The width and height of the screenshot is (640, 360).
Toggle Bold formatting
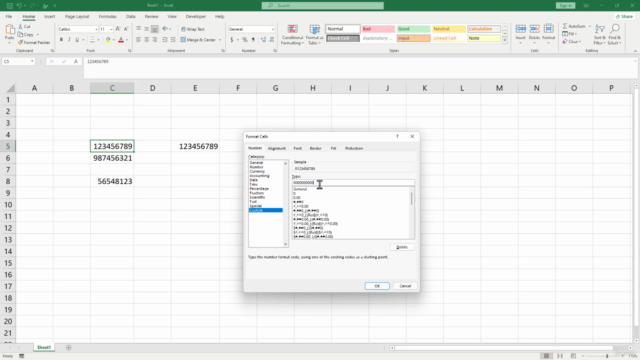[x=61, y=40]
